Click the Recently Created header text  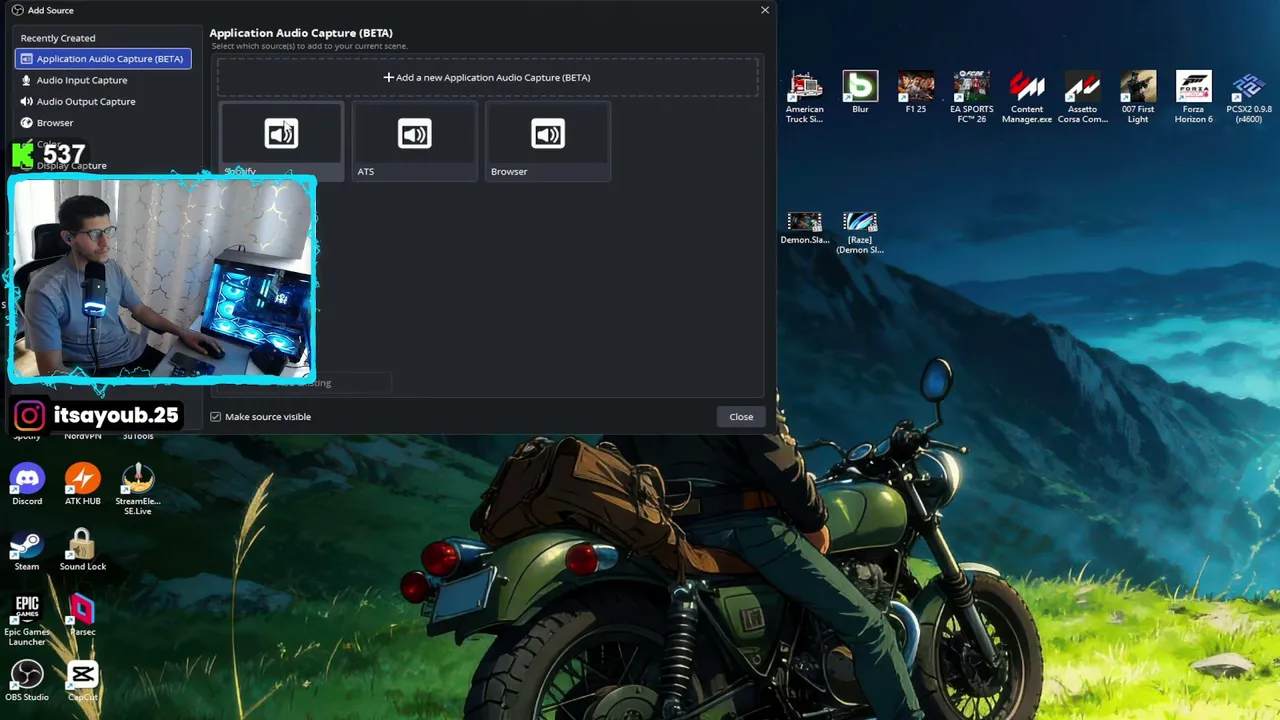58,38
